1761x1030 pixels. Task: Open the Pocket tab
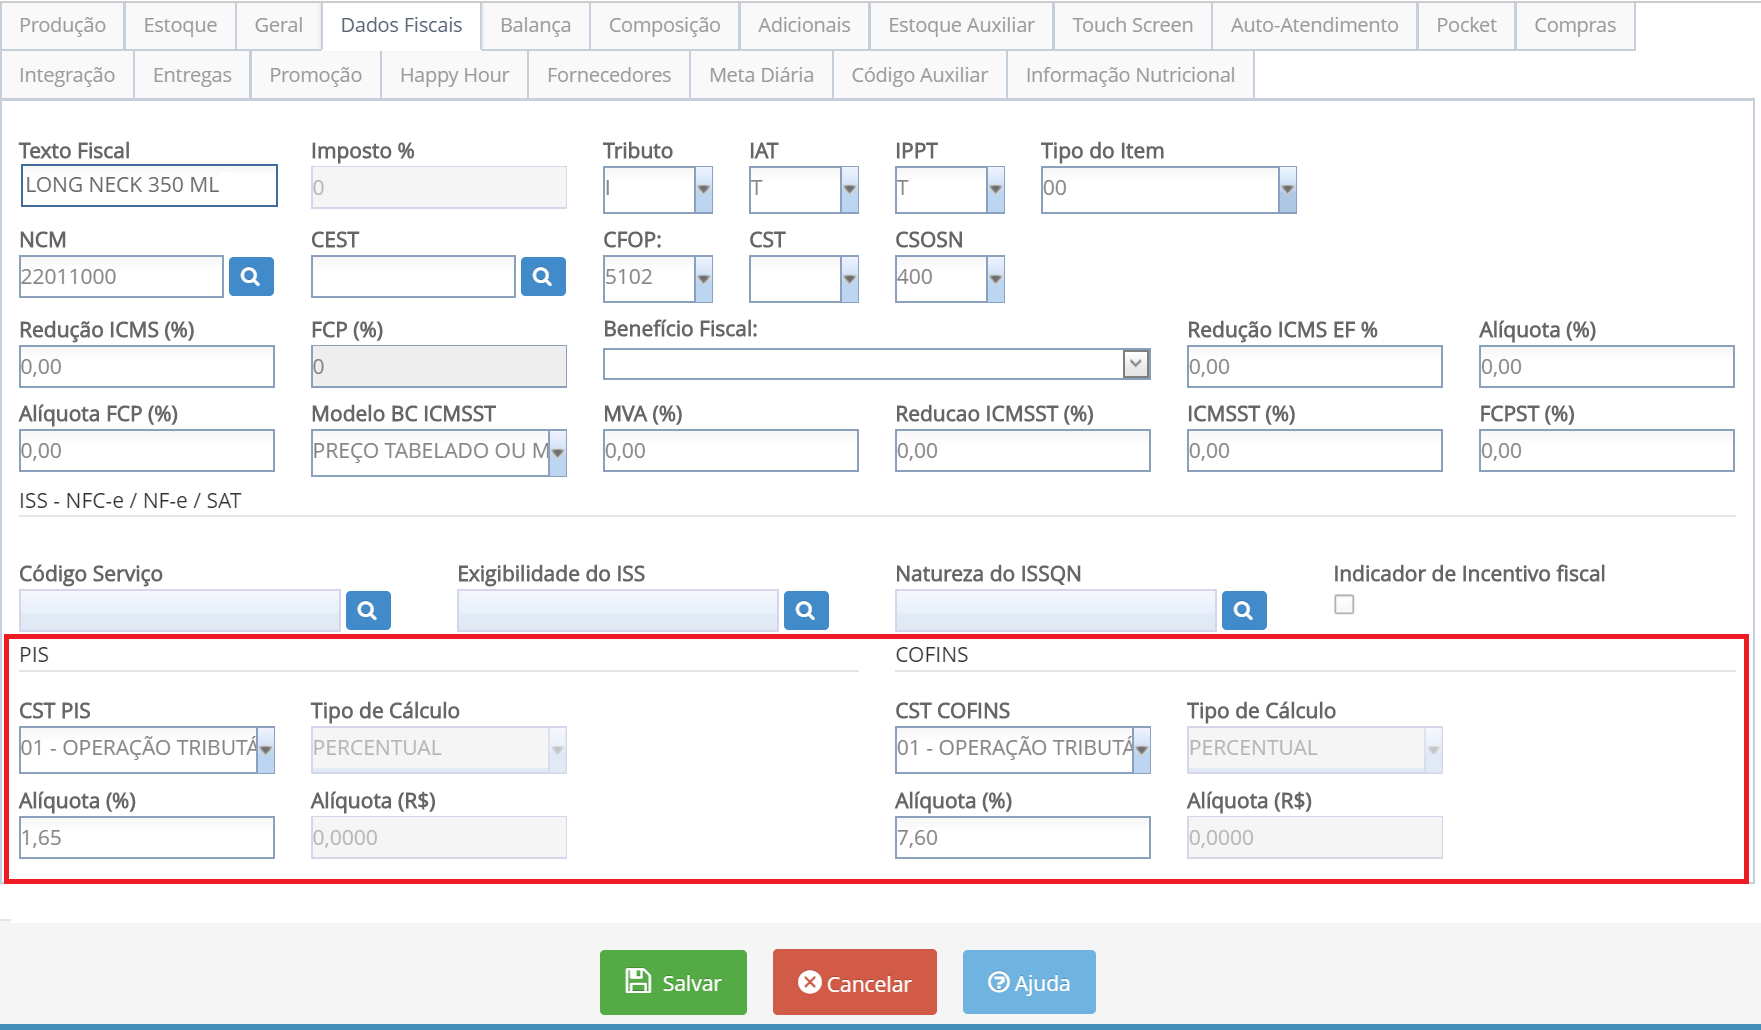click(1467, 25)
